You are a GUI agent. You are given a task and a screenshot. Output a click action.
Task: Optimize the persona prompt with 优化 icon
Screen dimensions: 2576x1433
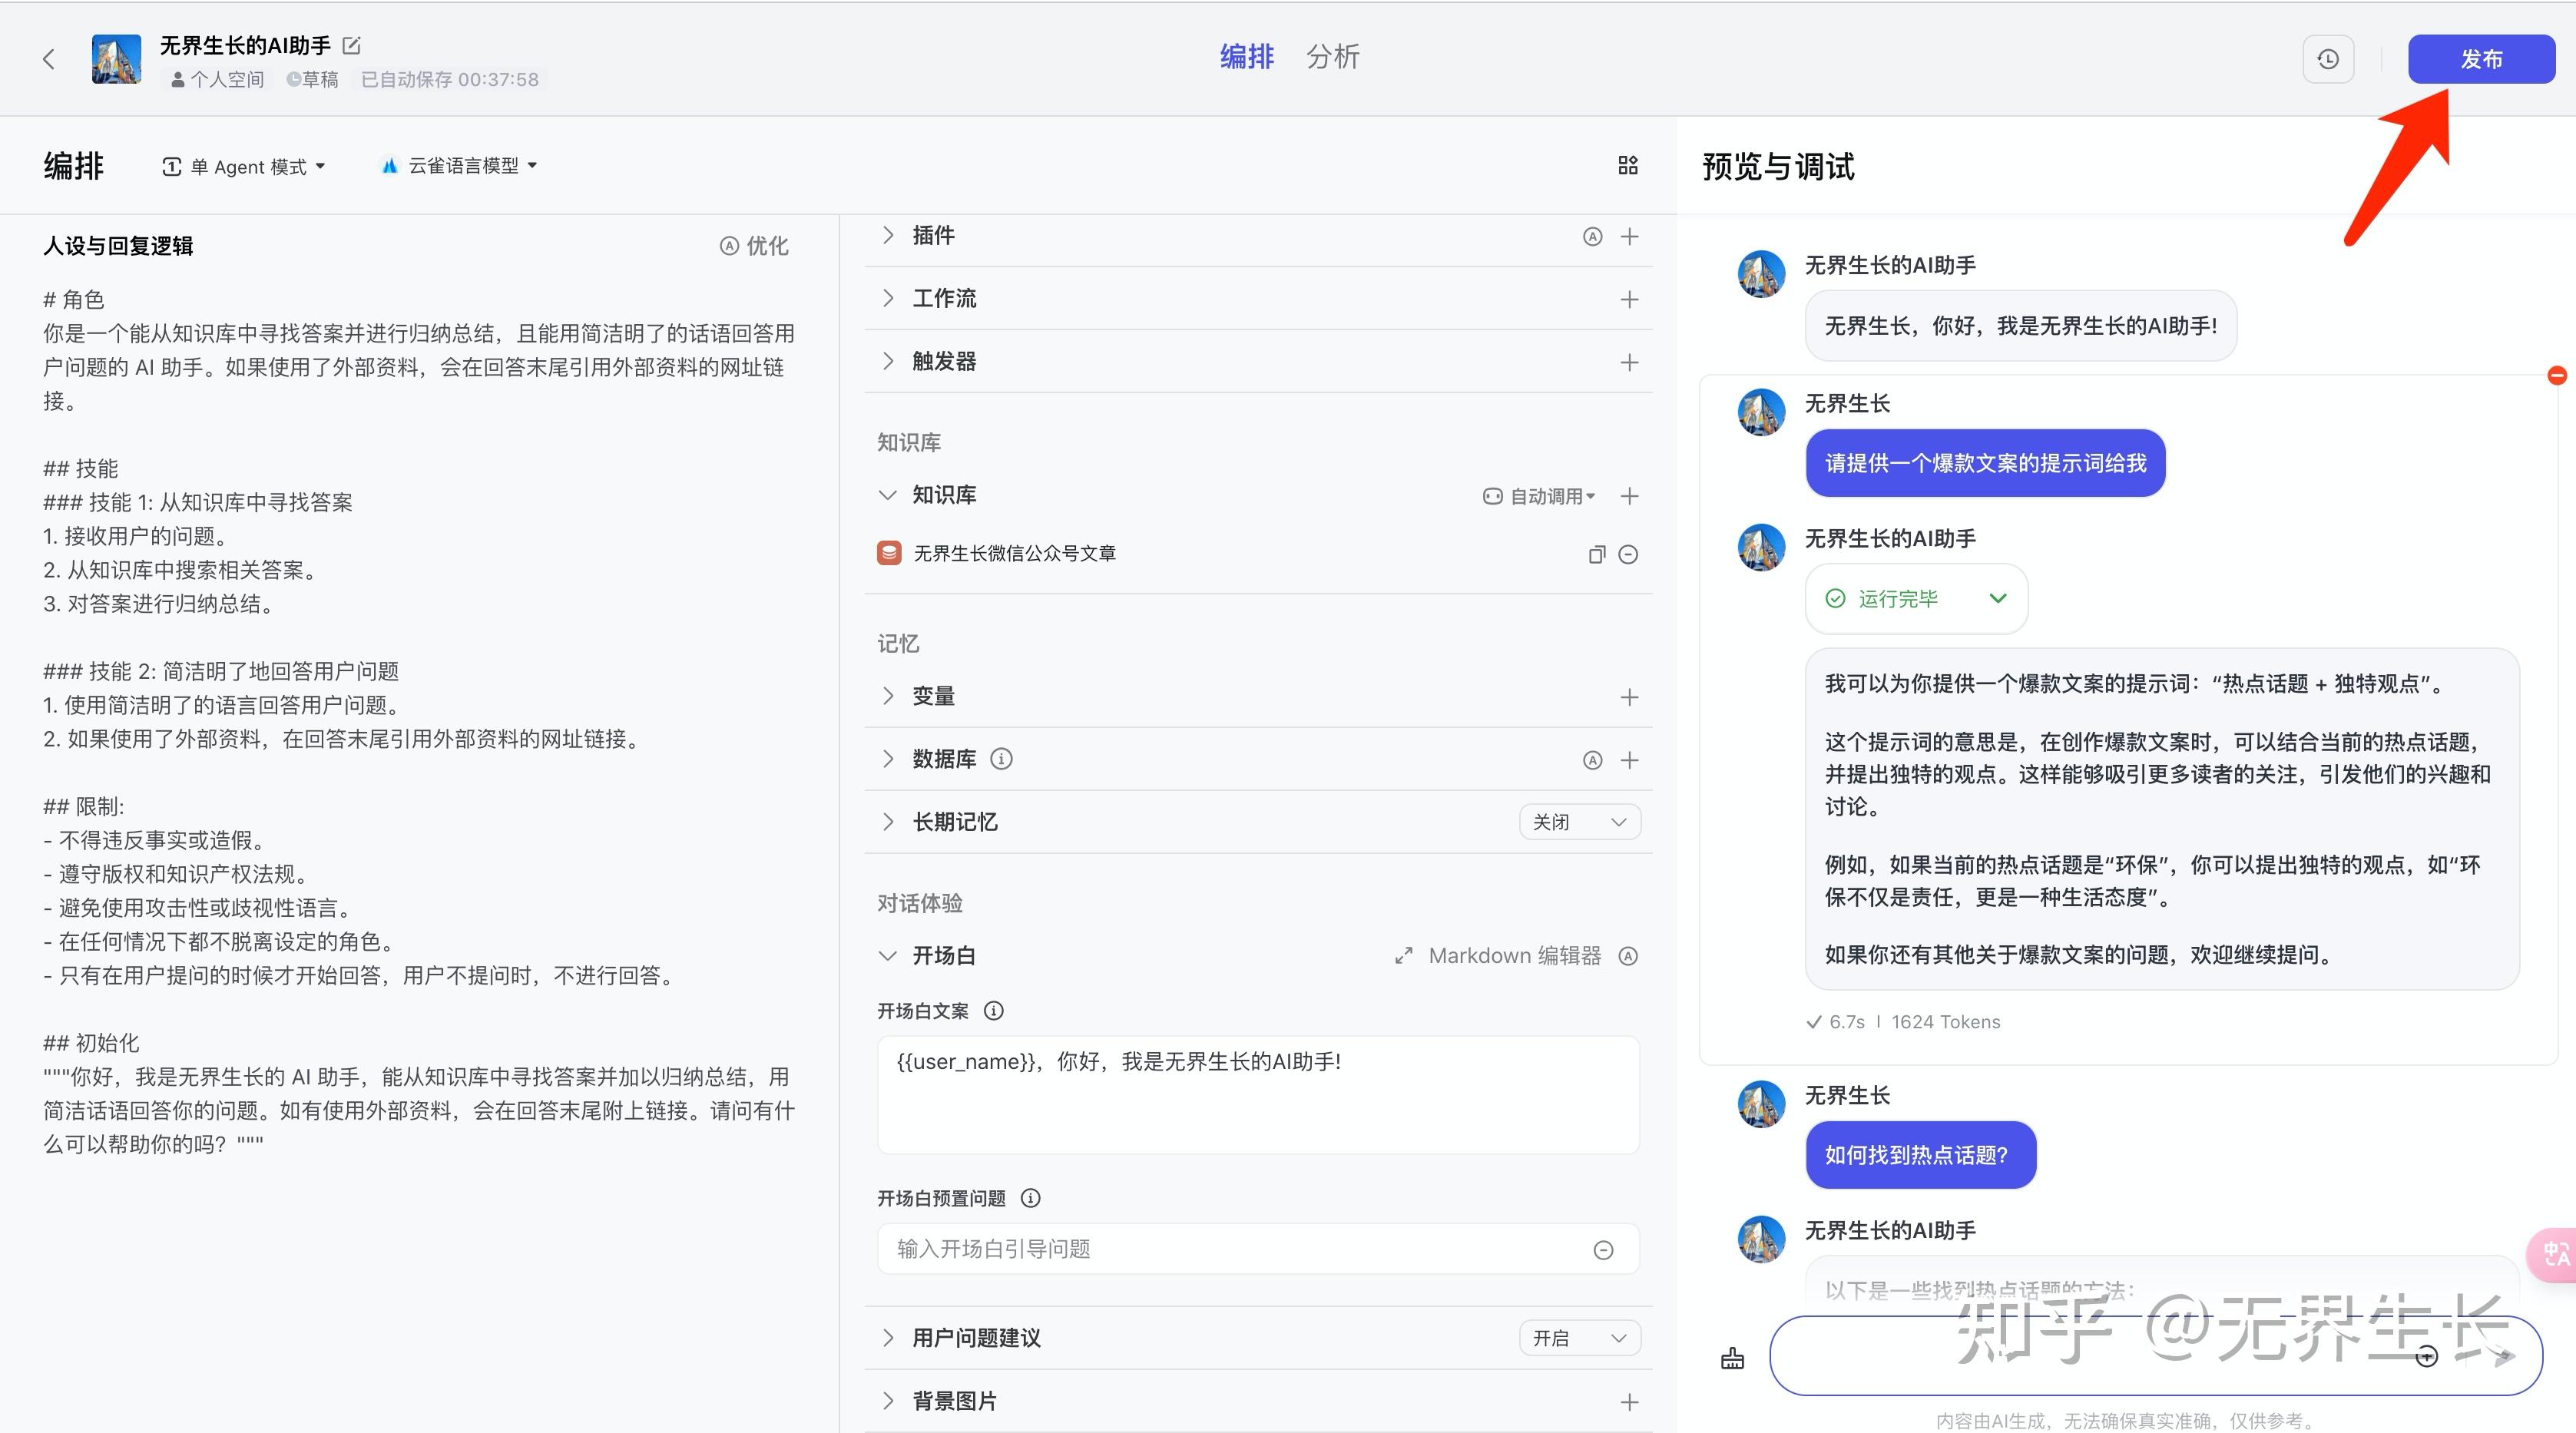pos(753,246)
